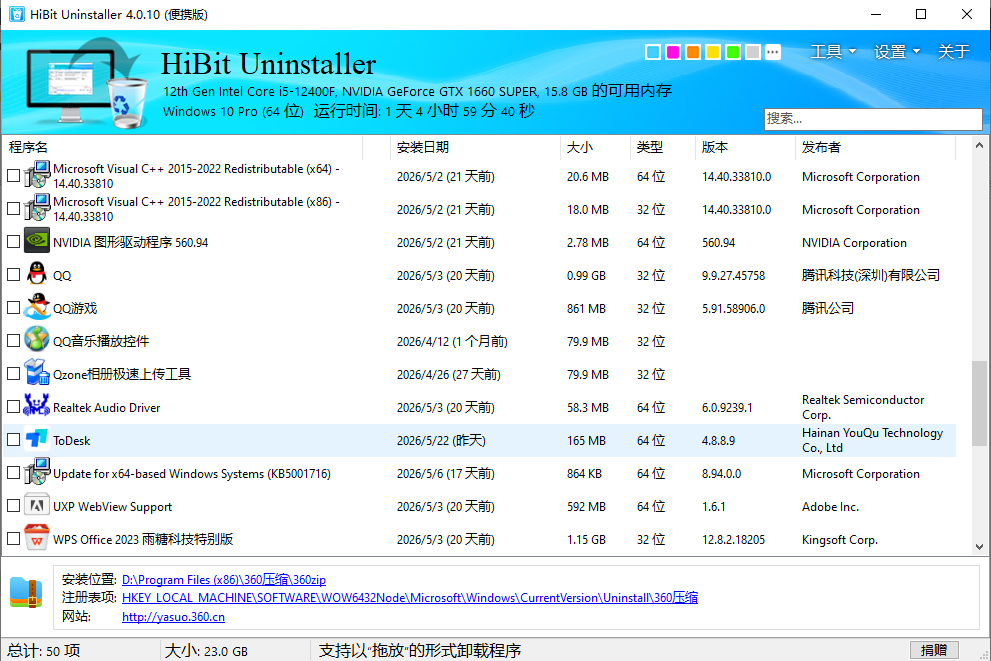Click the 360压缩 archive icon in details panel
The width and height of the screenshot is (991, 661).
coord(27,593)
